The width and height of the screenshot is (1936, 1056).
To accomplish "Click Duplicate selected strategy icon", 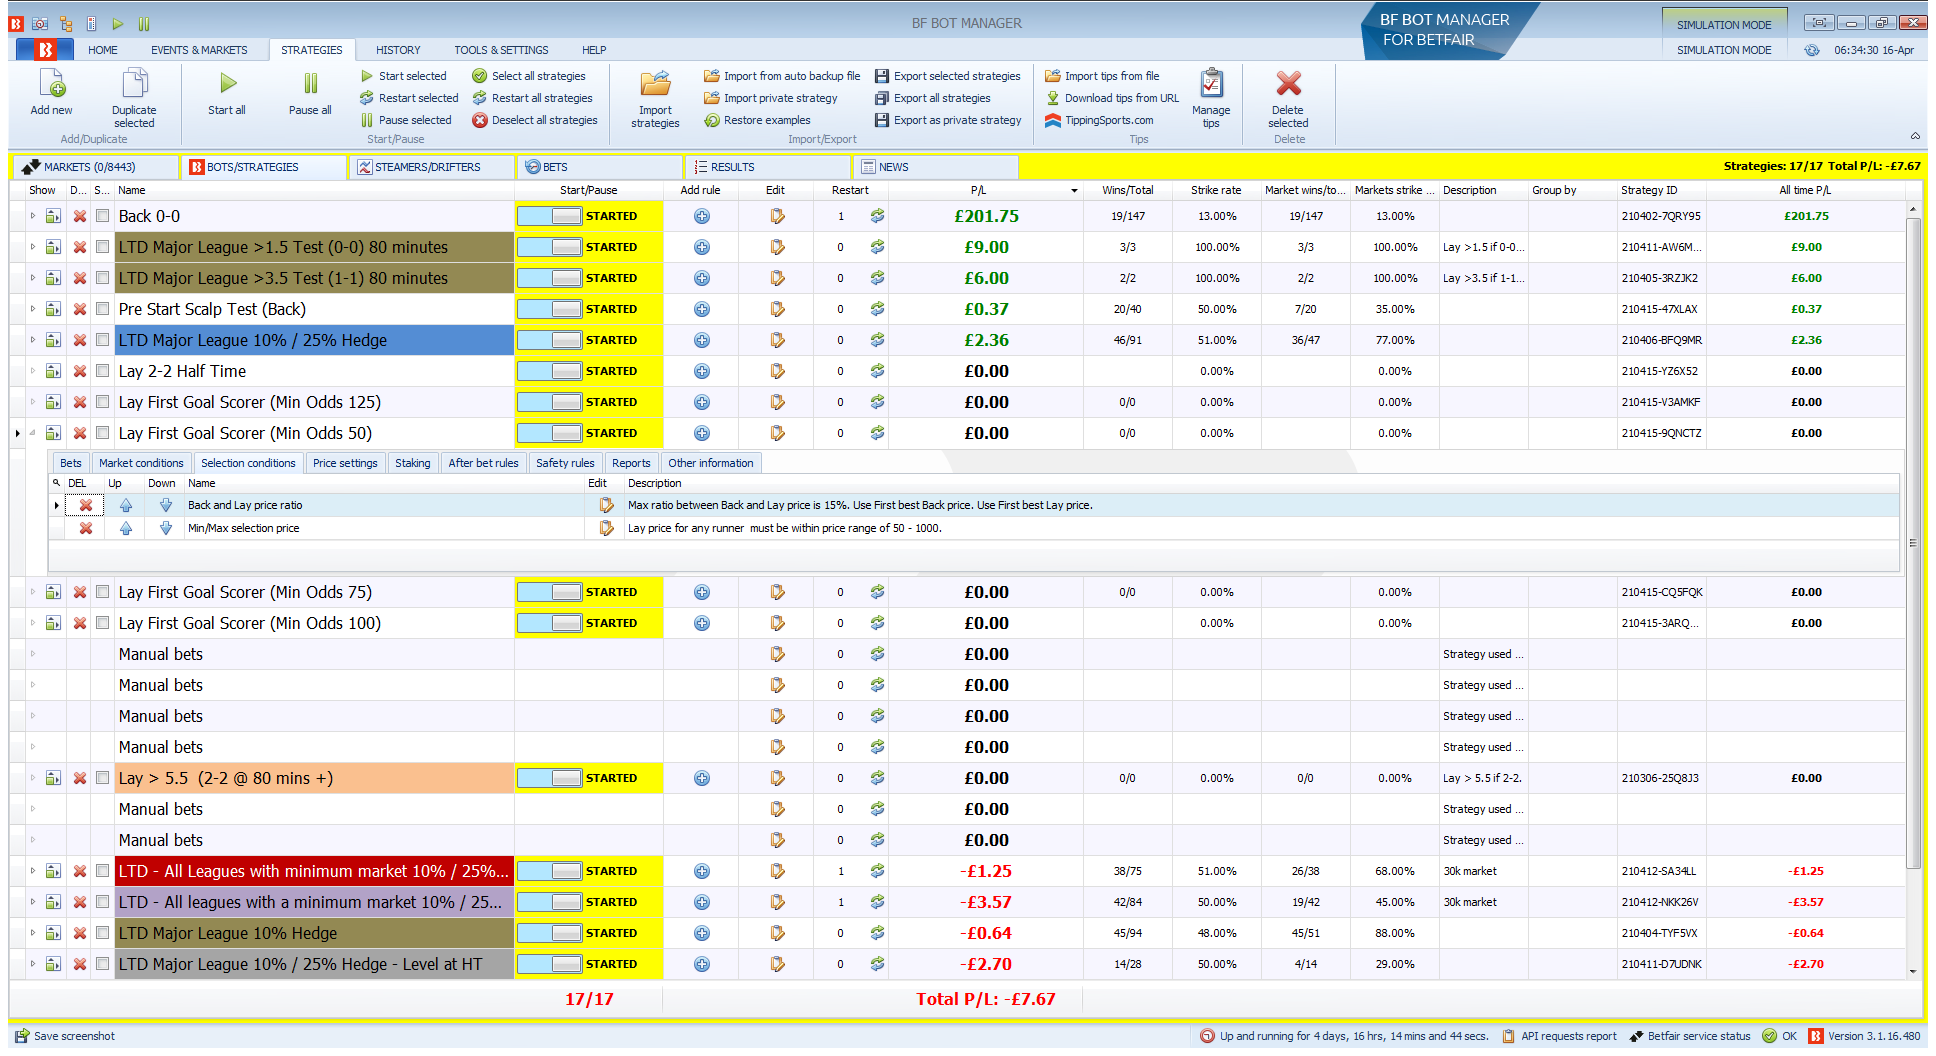I will pyautogui.click(x=134, y=84).
